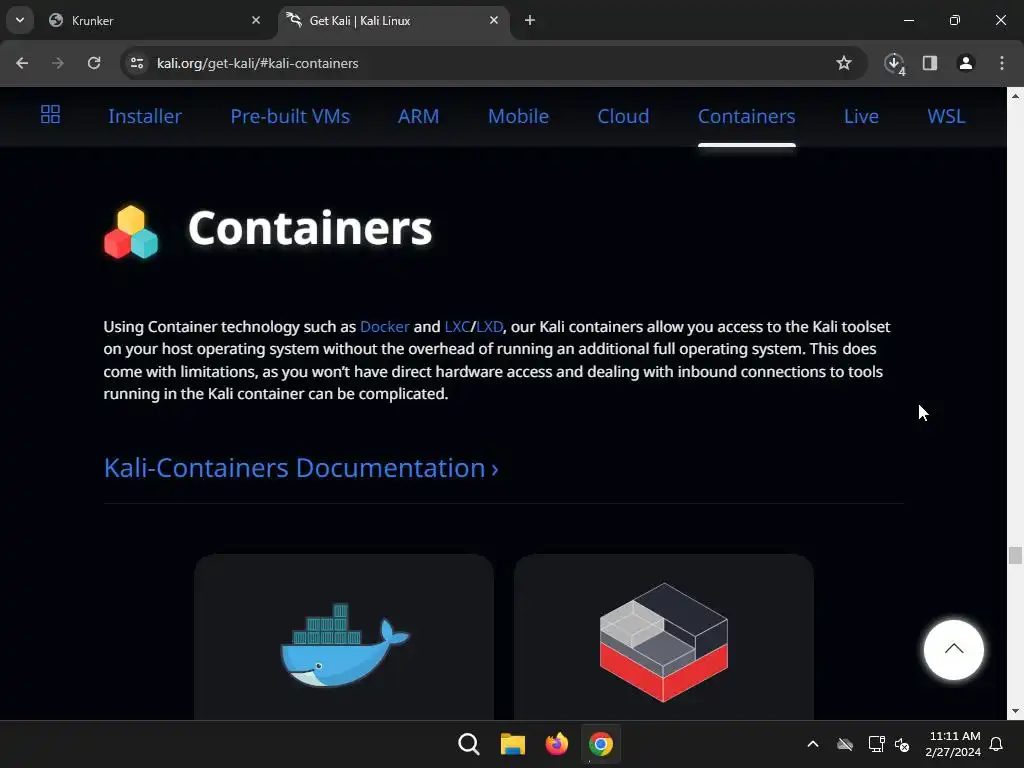Close the Krunker tab

[256, 21]
